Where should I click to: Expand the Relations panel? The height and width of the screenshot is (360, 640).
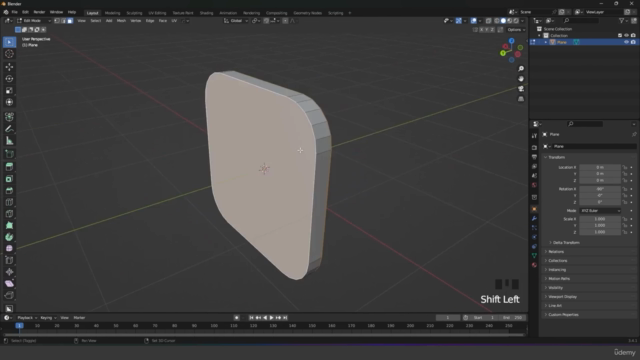point(556,251)
